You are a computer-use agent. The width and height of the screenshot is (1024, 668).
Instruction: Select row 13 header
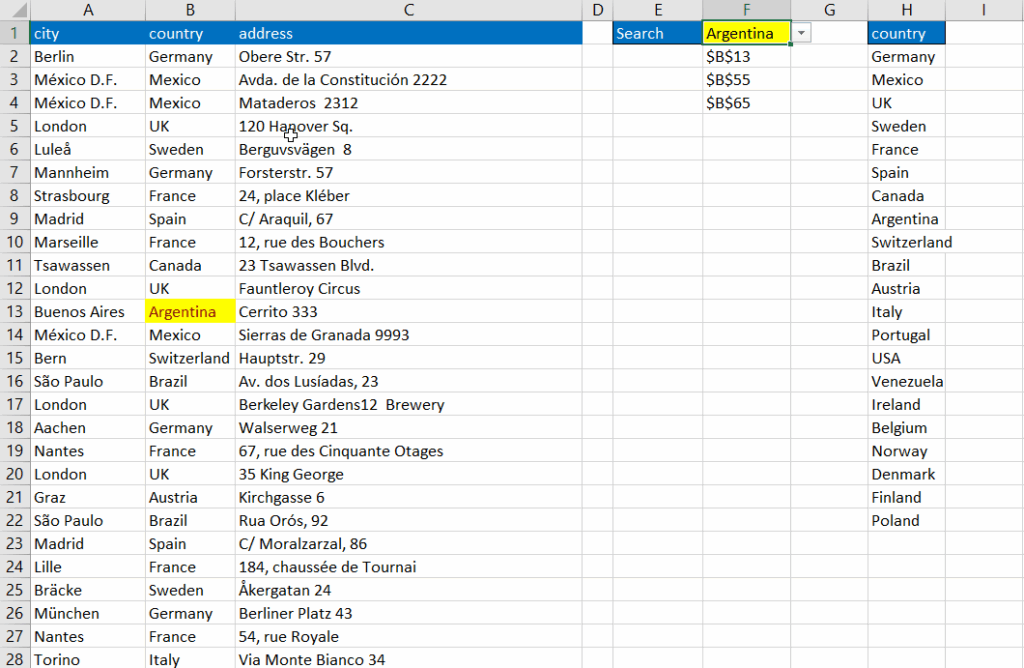point(14,311)
